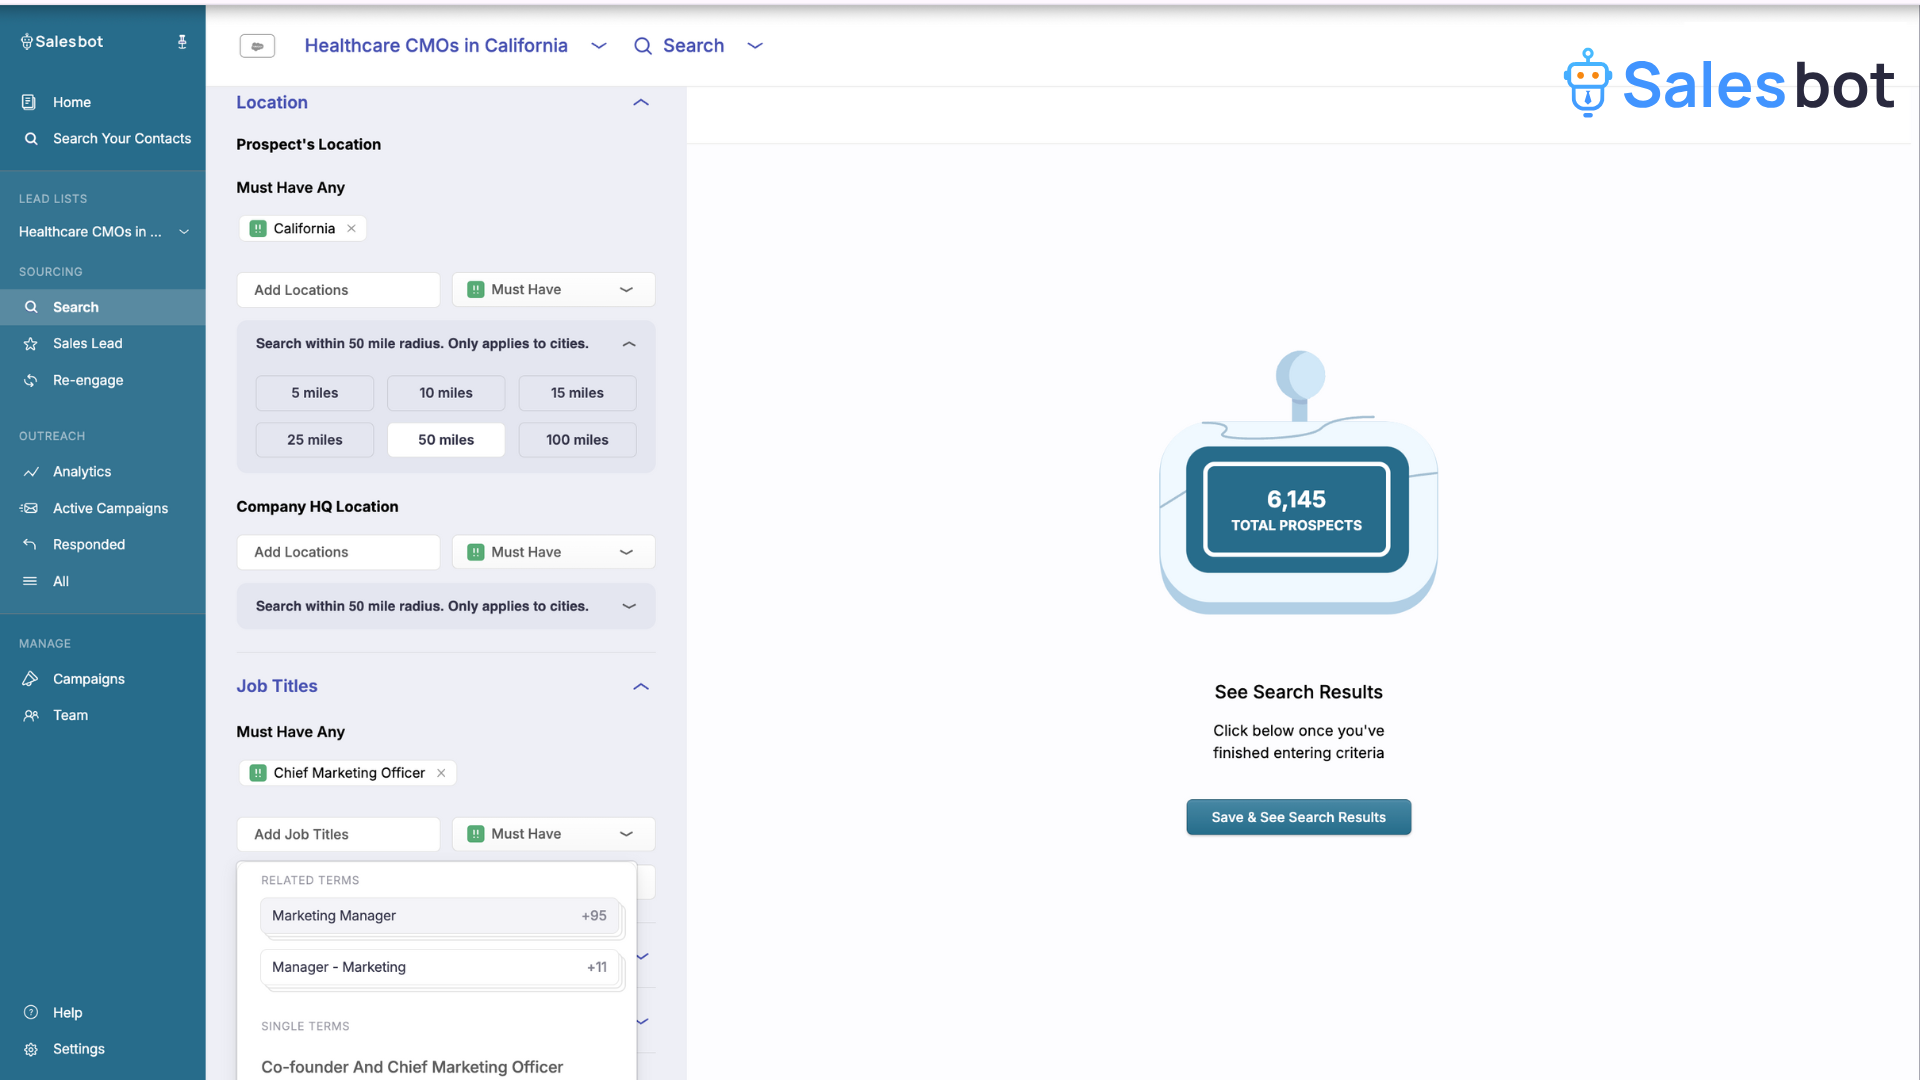Click Save & See Search Results button
Screen dimensions: 1920x1080
point(1298,817)
